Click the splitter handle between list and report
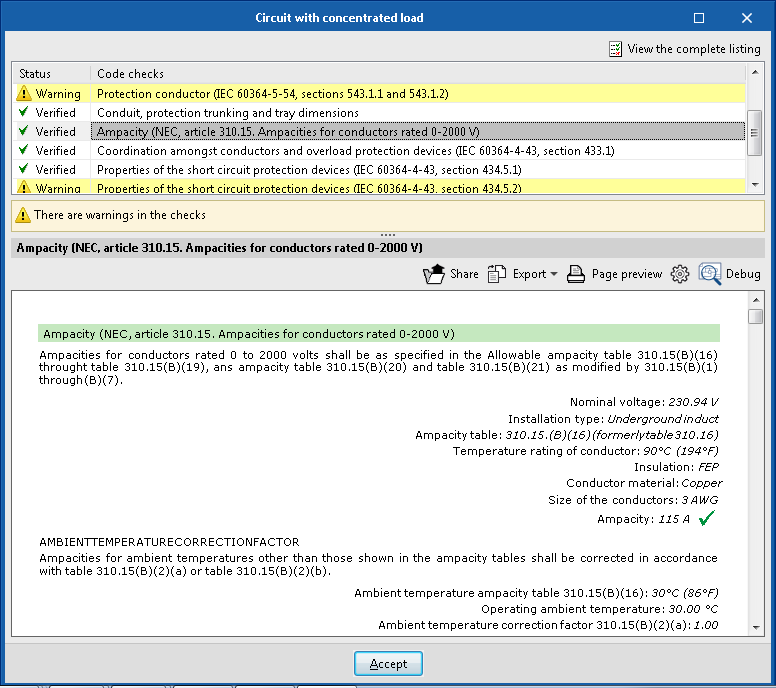Image resolution: width=776 pixels, height=688 pixels. click(388, 235)
